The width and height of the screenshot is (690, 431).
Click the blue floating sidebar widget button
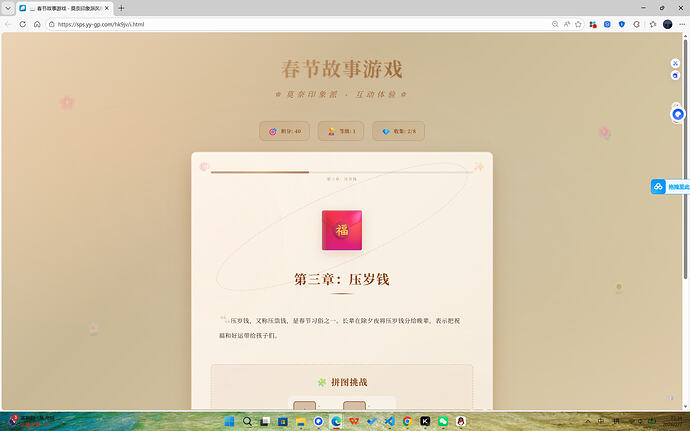[670, 186]
